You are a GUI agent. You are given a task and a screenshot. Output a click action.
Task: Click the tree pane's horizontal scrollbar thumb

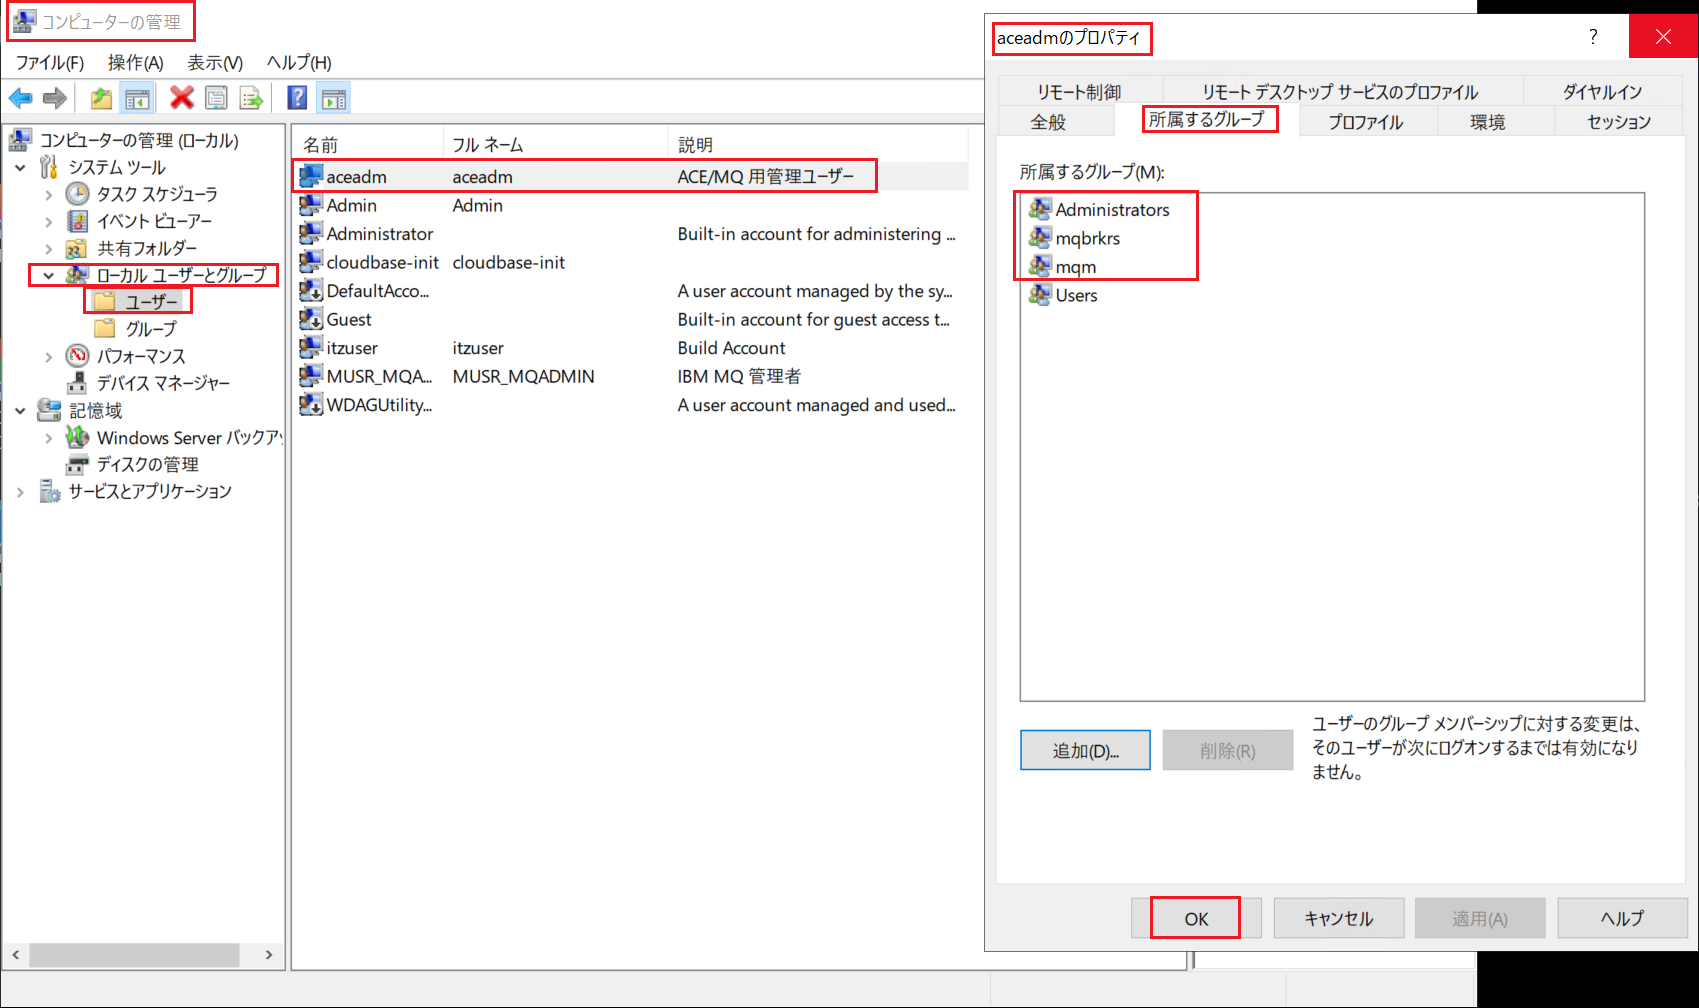134,955
